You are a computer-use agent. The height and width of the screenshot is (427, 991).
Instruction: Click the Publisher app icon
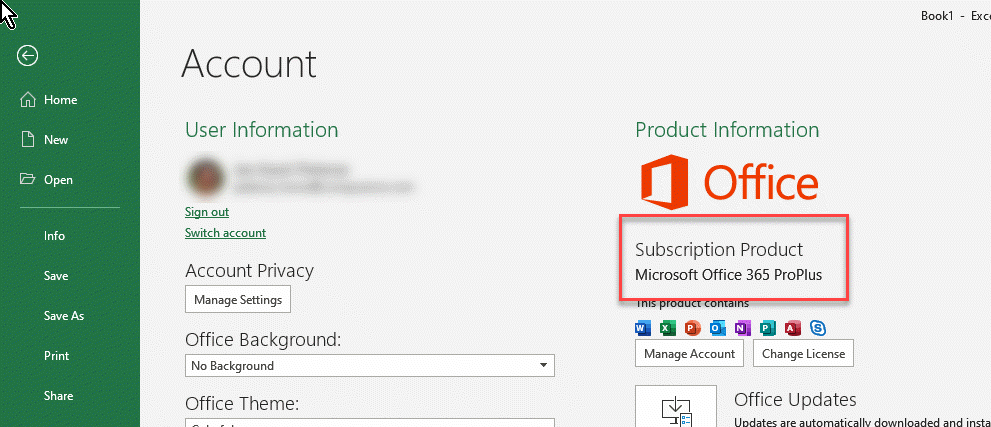tap(767, 328)
